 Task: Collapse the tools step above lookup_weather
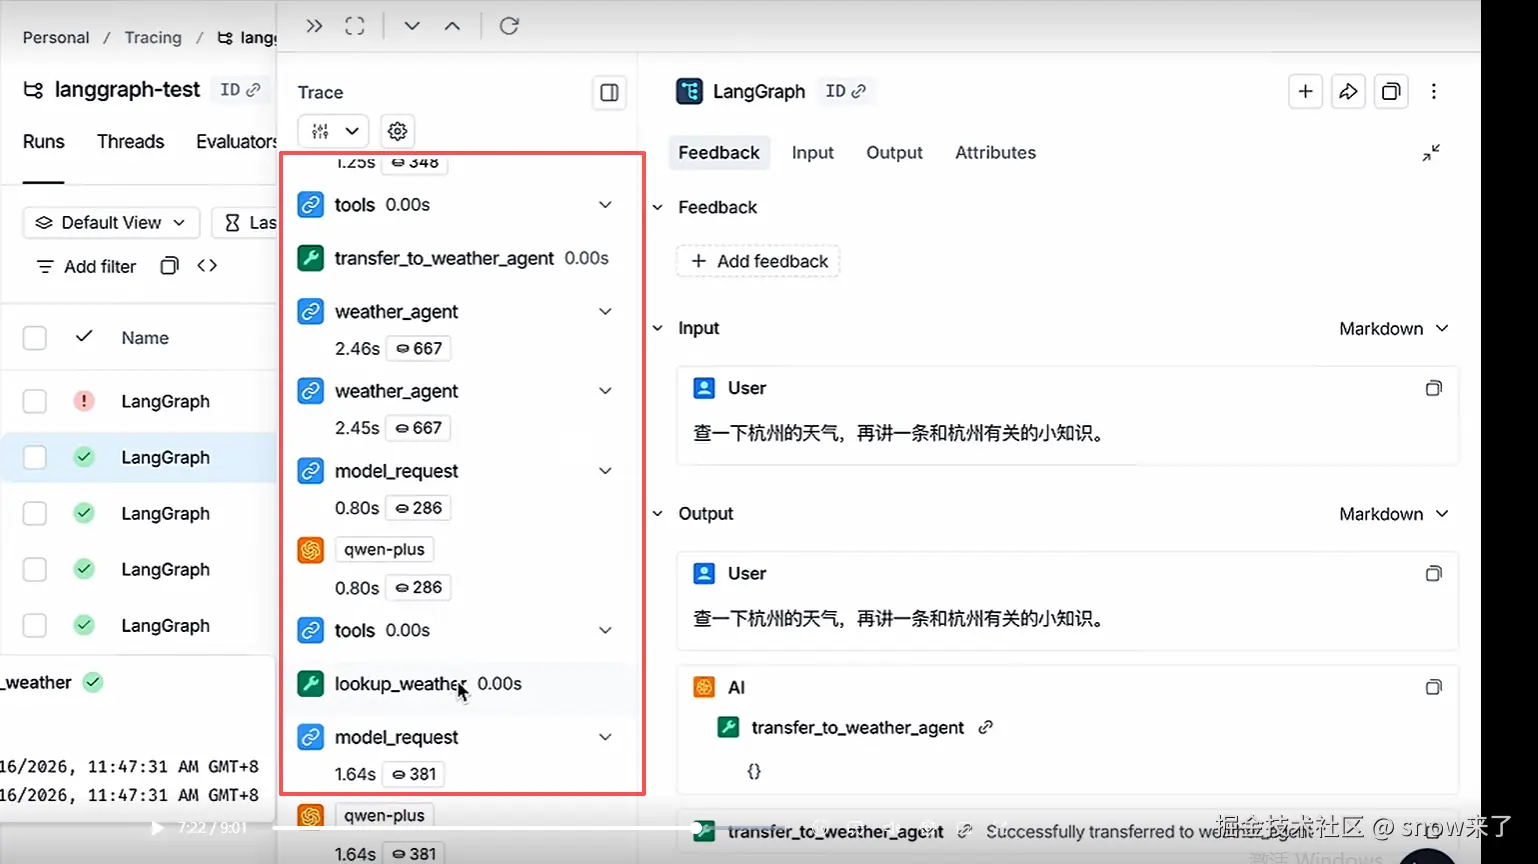pos(605,631)
